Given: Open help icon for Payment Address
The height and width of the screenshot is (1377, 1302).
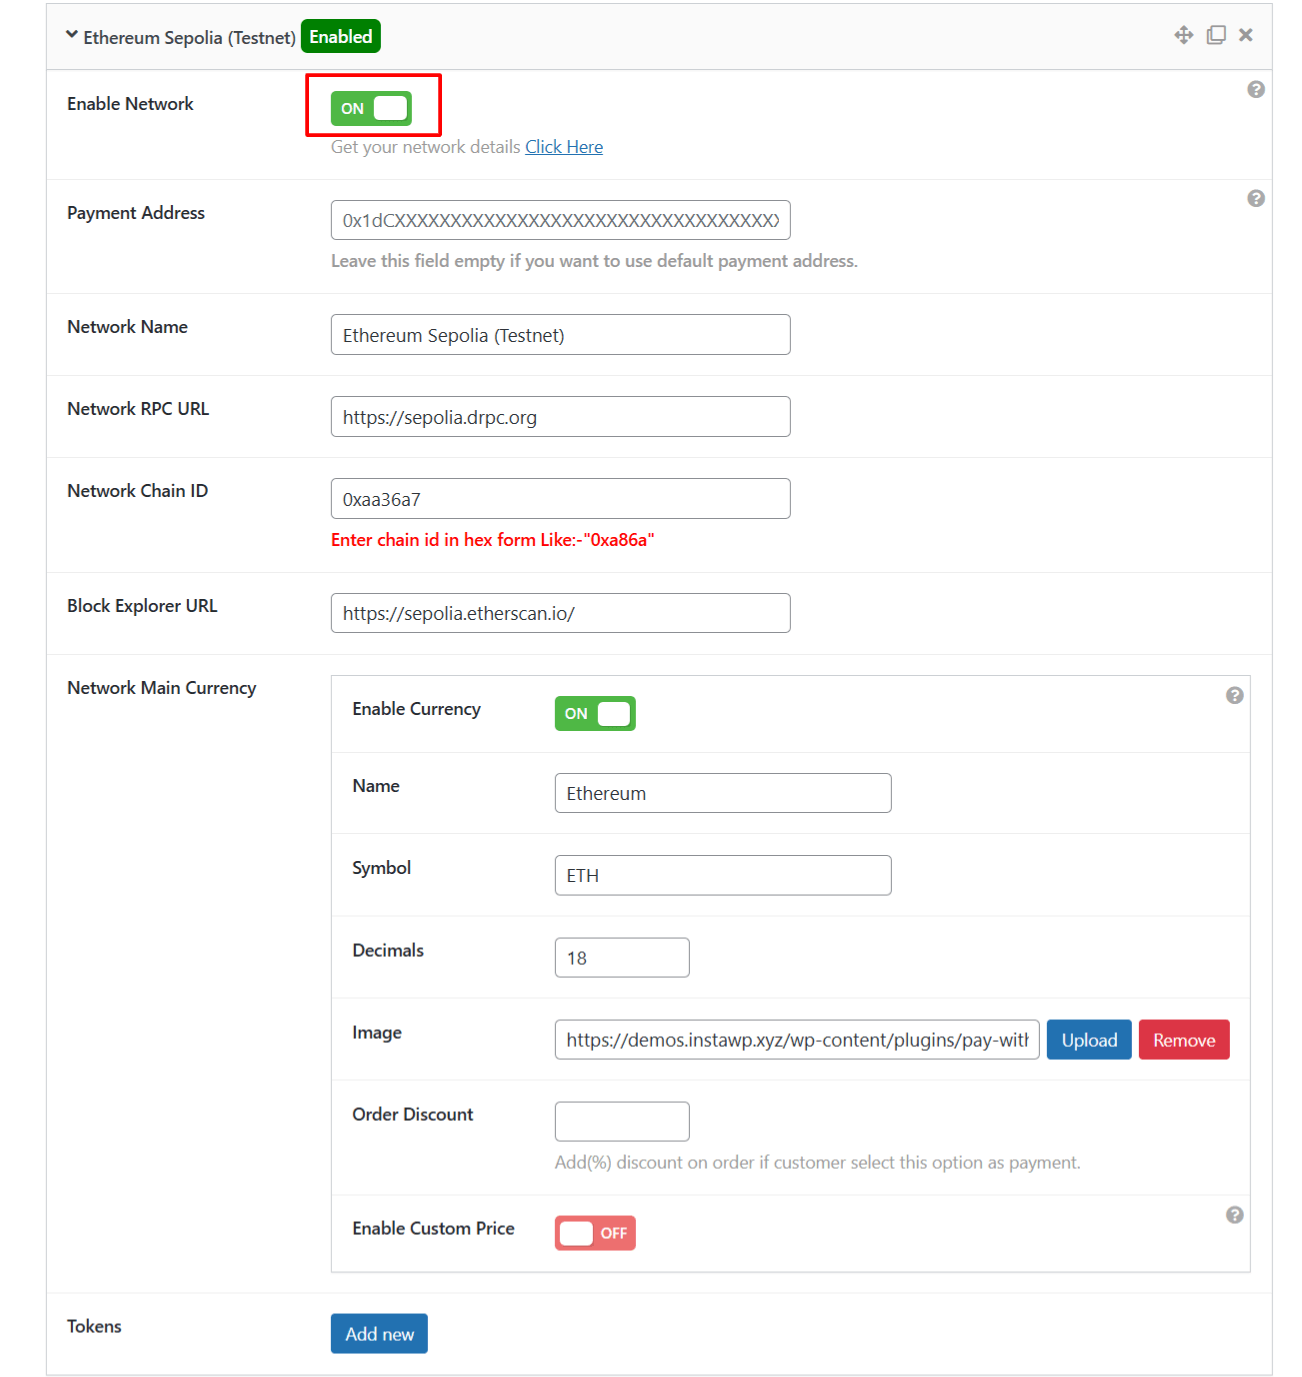Looking at the screenshot, I should tap(1255, 199).
